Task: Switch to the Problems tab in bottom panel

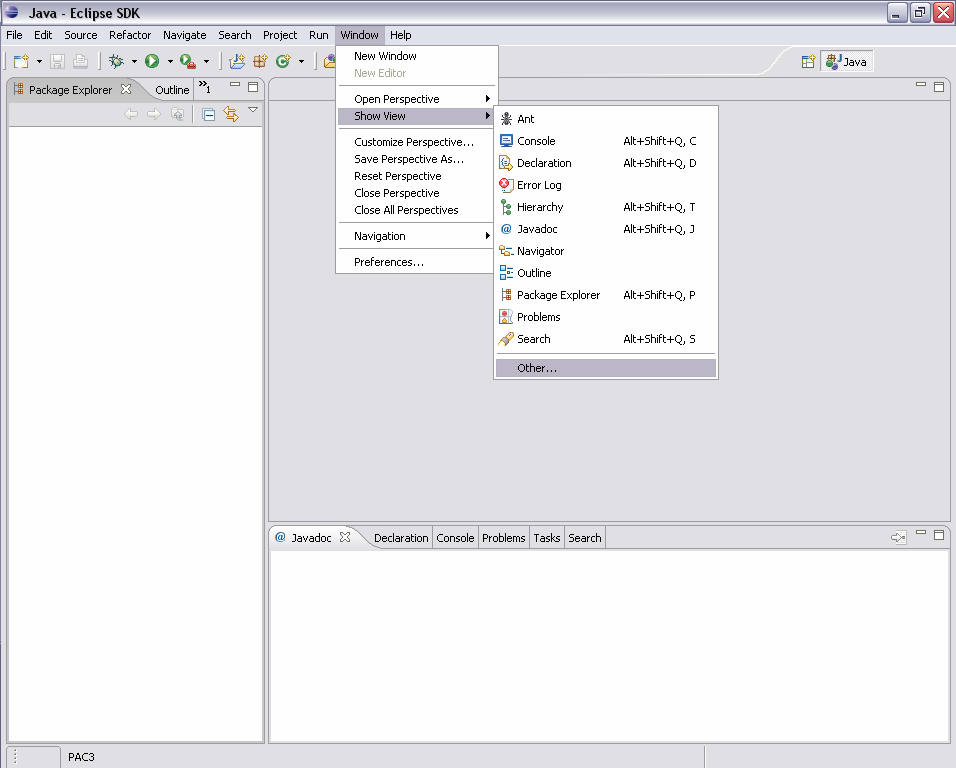Action: [x=504, y=538]
